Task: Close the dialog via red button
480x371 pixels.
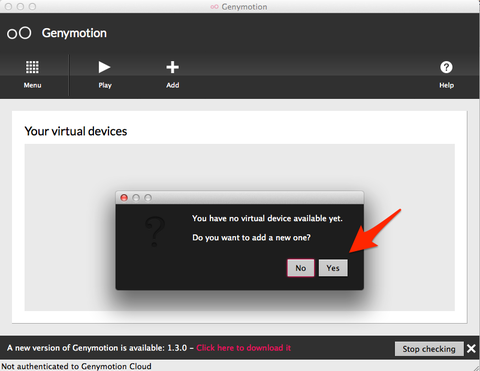Action: click(x=124, y=198)
